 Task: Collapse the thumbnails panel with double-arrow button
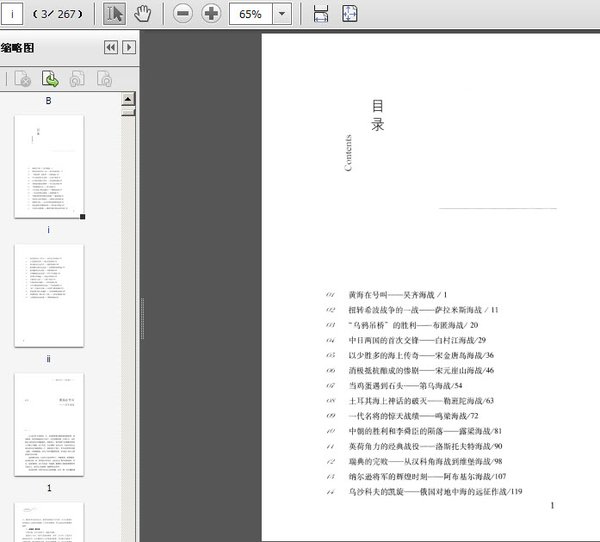coord(110,47)
